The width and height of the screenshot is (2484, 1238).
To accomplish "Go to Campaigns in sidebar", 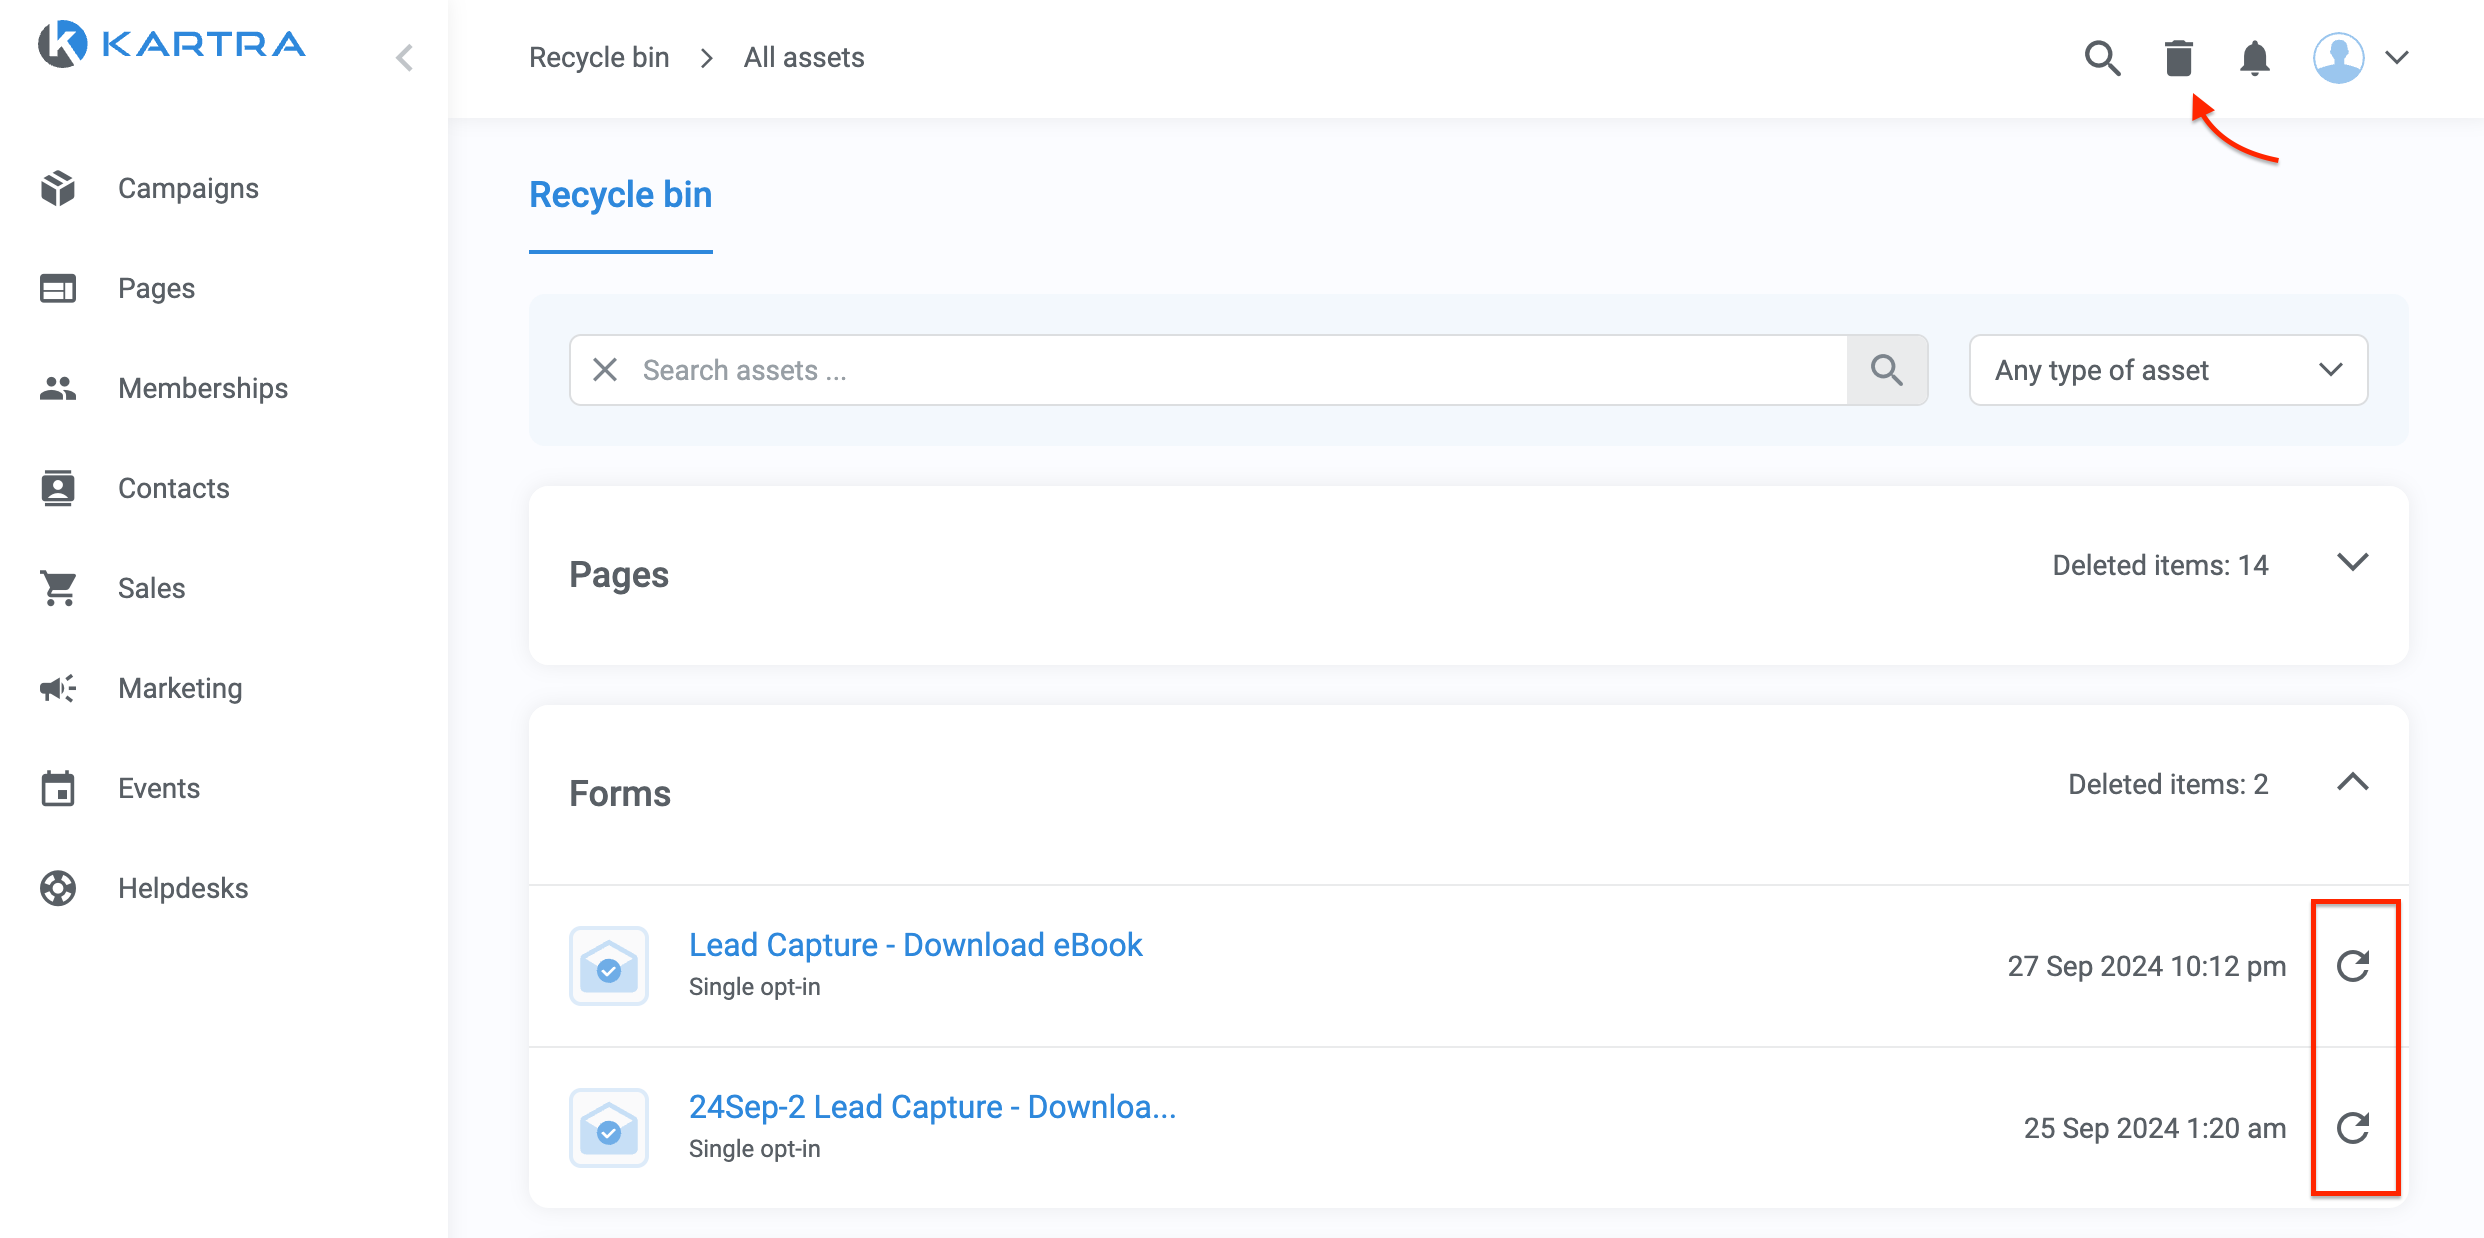I will [x=188, y=188].
